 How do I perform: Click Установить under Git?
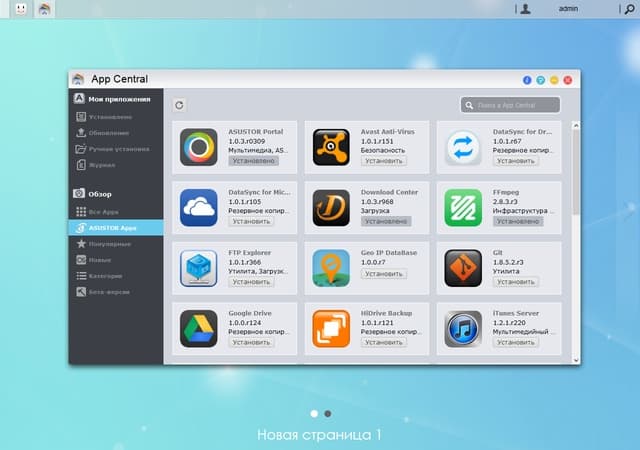click(x=516, y=282)
